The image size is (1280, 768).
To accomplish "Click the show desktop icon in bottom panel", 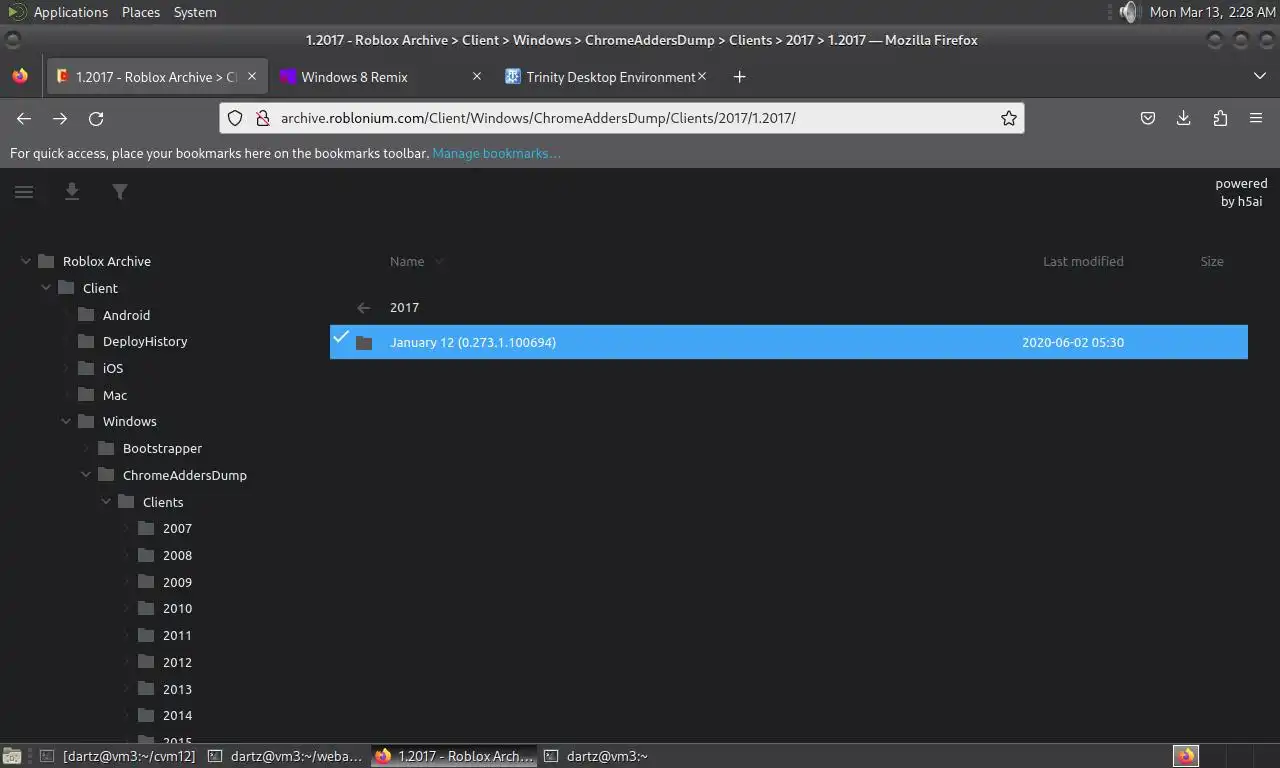I will pos(12,757).
